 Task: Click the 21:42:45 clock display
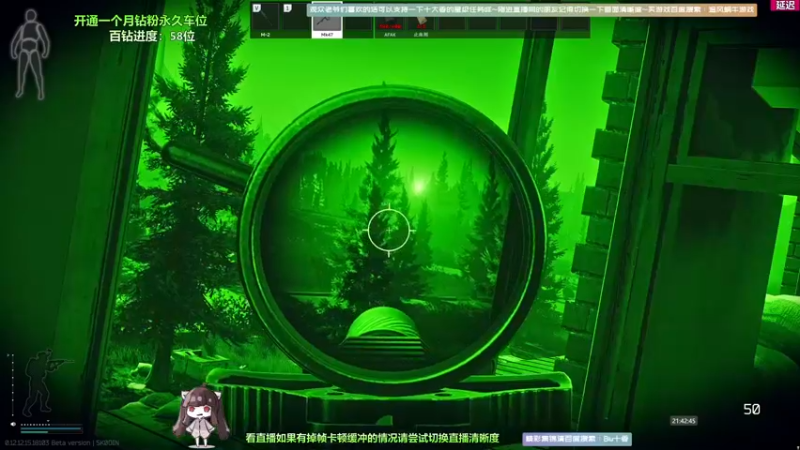click(x=684, y=421)
